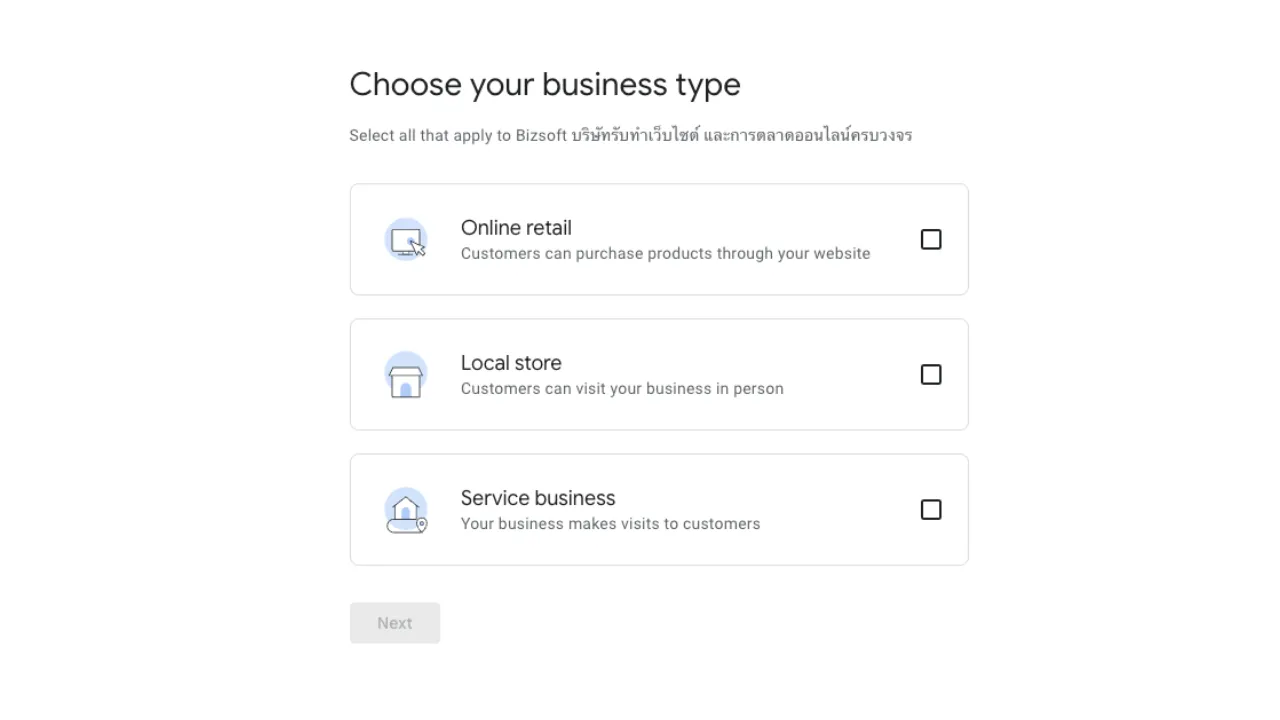This screenshot has width=1280, height=720.
Task: Check the Online retail checkbox
Action: 930,239
